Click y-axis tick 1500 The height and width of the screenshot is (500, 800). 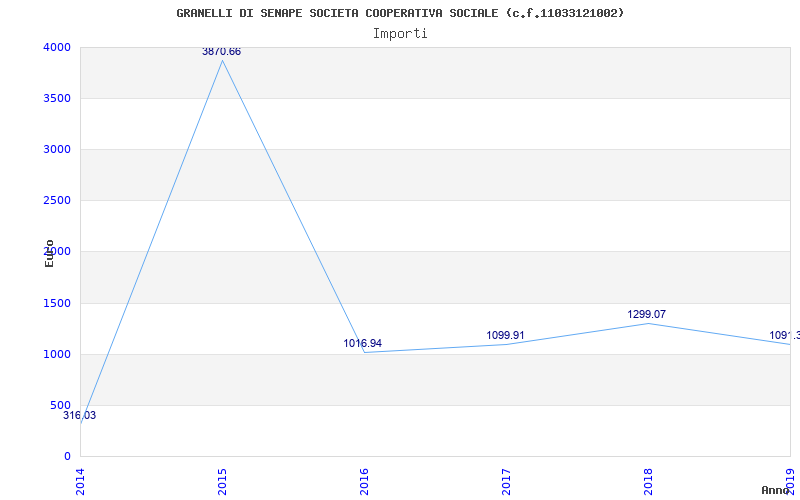tap(57, 304)
